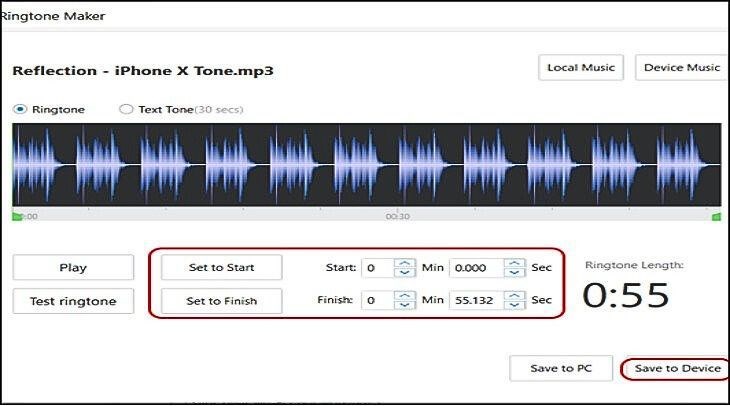Decrease the Start seconds stepper
Screen dimensions: 730x406
click(x=514, y=273)
